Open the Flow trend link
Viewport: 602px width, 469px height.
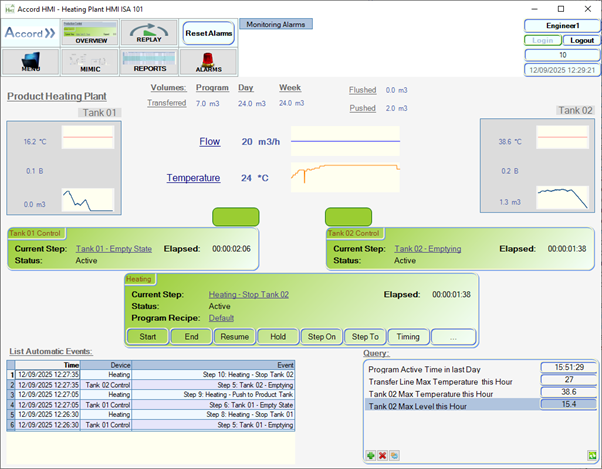(x=209, y=142)
